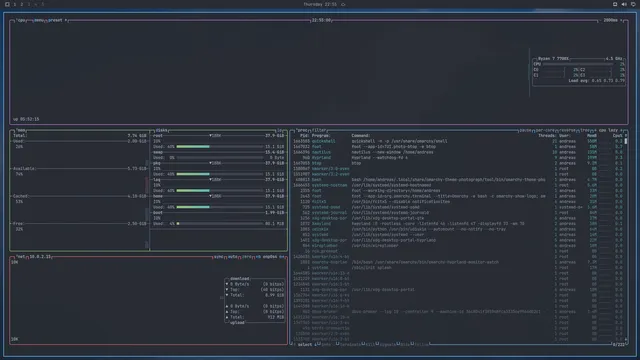The image size is (640, 360).
Task: Select the btop process row
Action: (458, 163)
